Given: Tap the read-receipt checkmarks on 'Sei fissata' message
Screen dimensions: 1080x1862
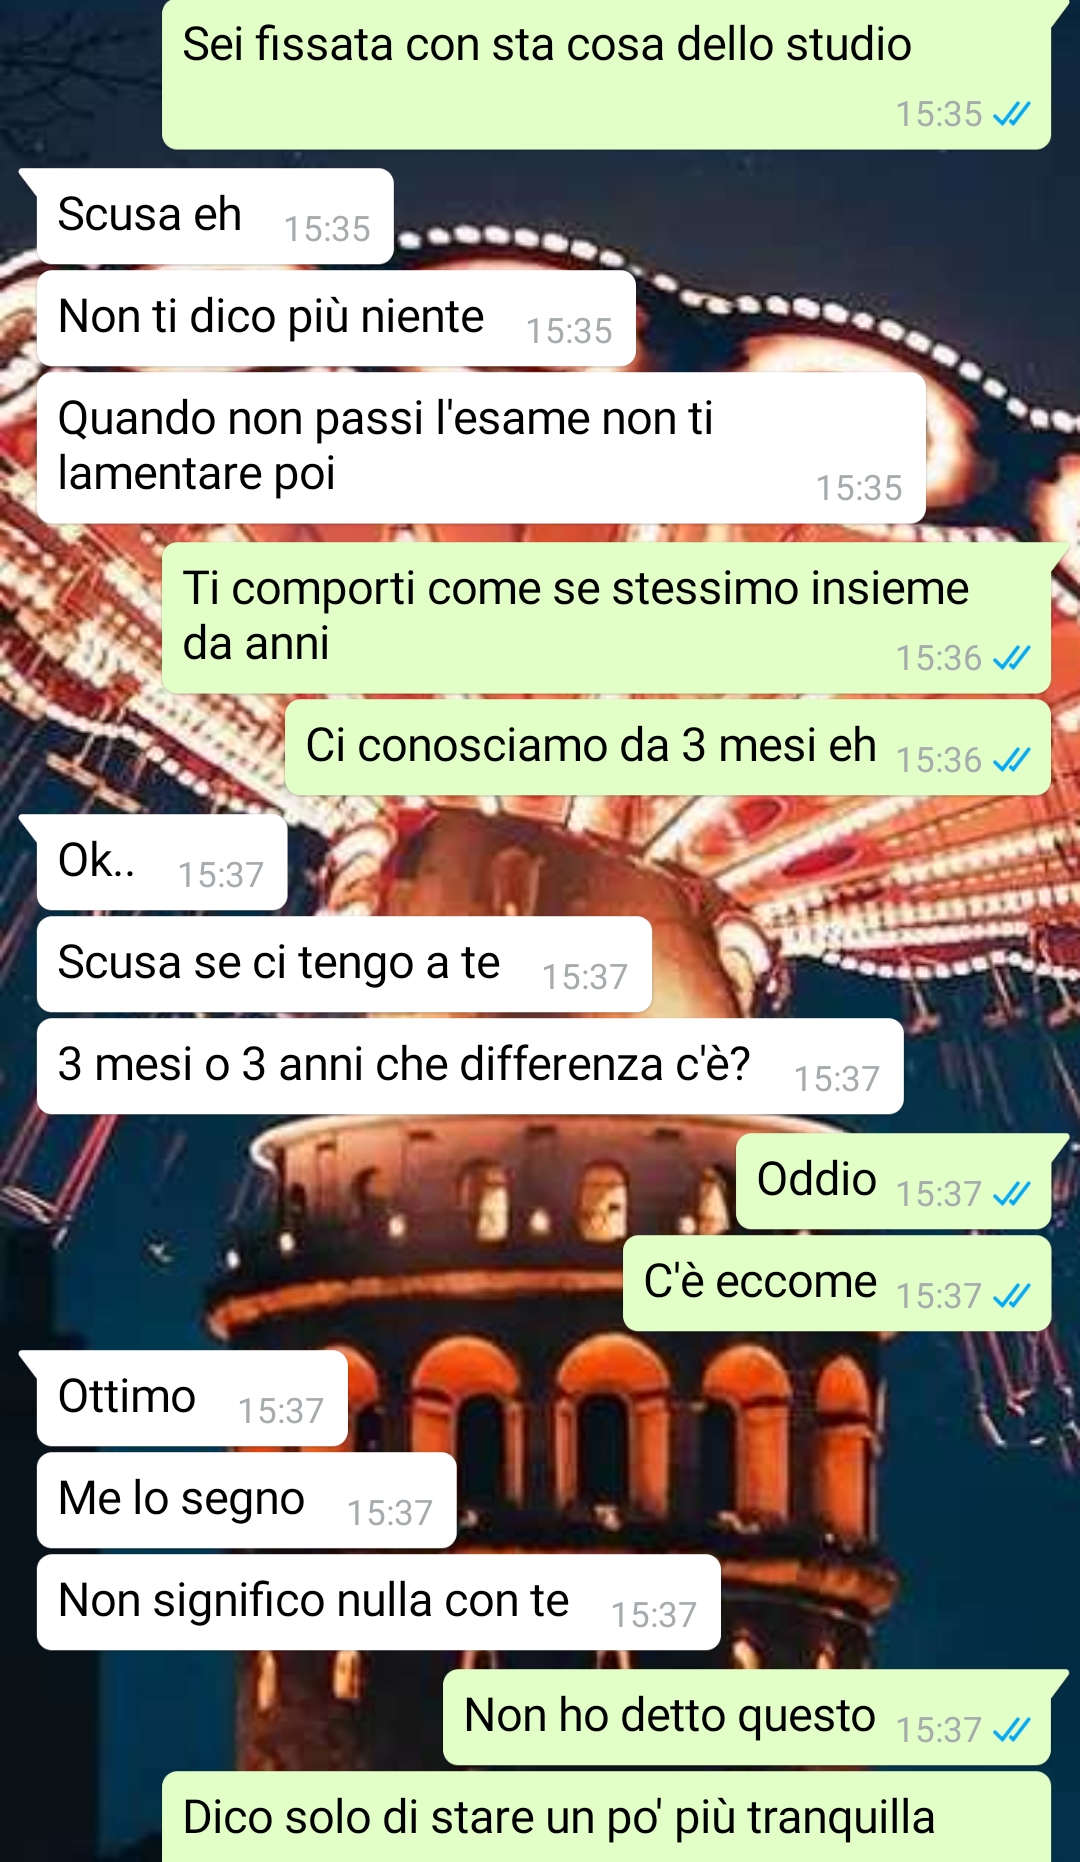Looking at the screenshot, I should 1011,114.
